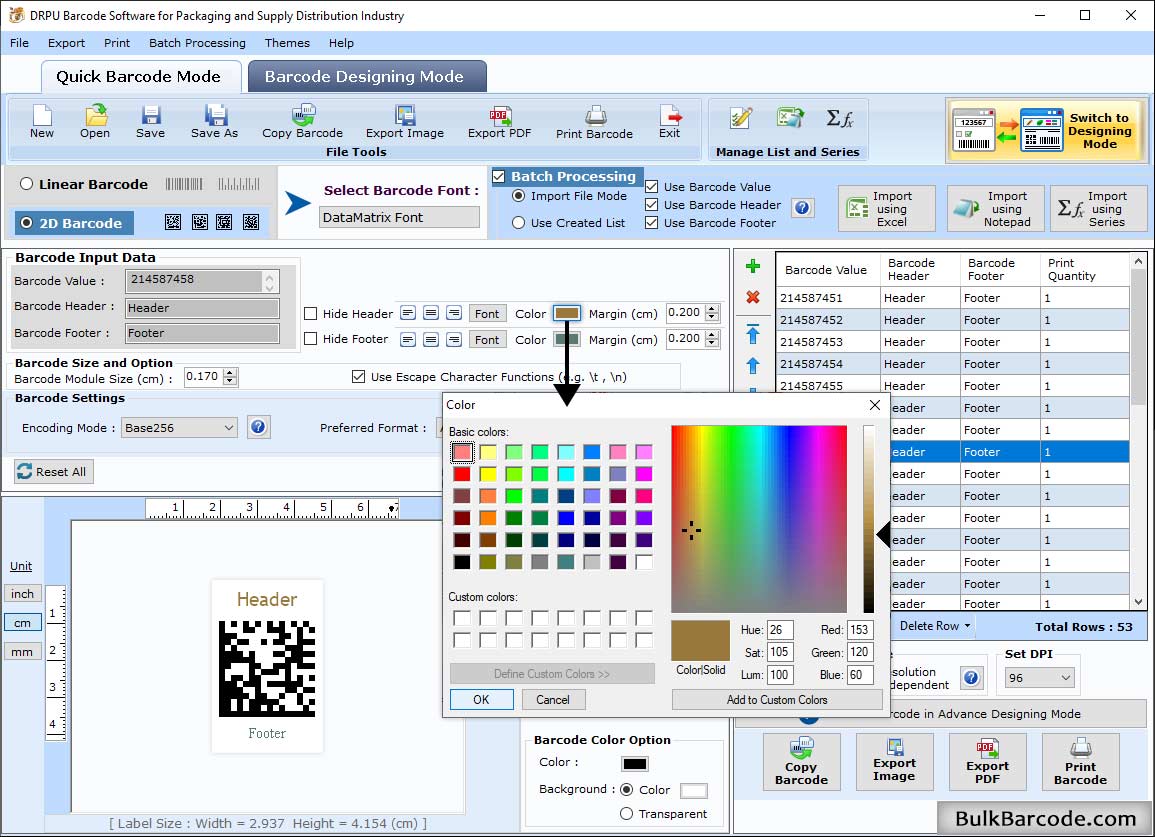Open the File menu
This screenshot has height=837, width=1155.
[19, 43]
